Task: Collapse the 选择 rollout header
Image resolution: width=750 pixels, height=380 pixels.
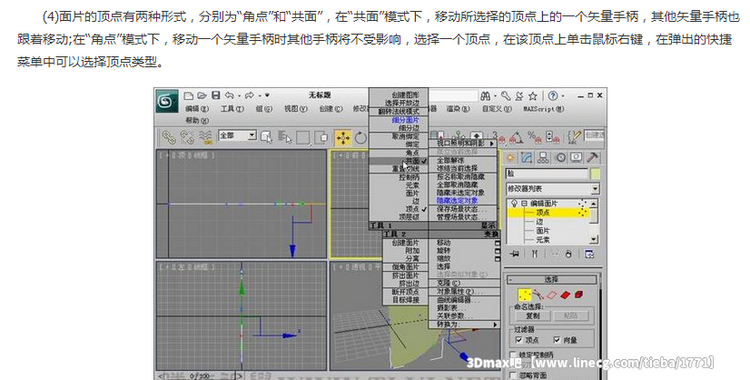Action: [x=551, y=279]
